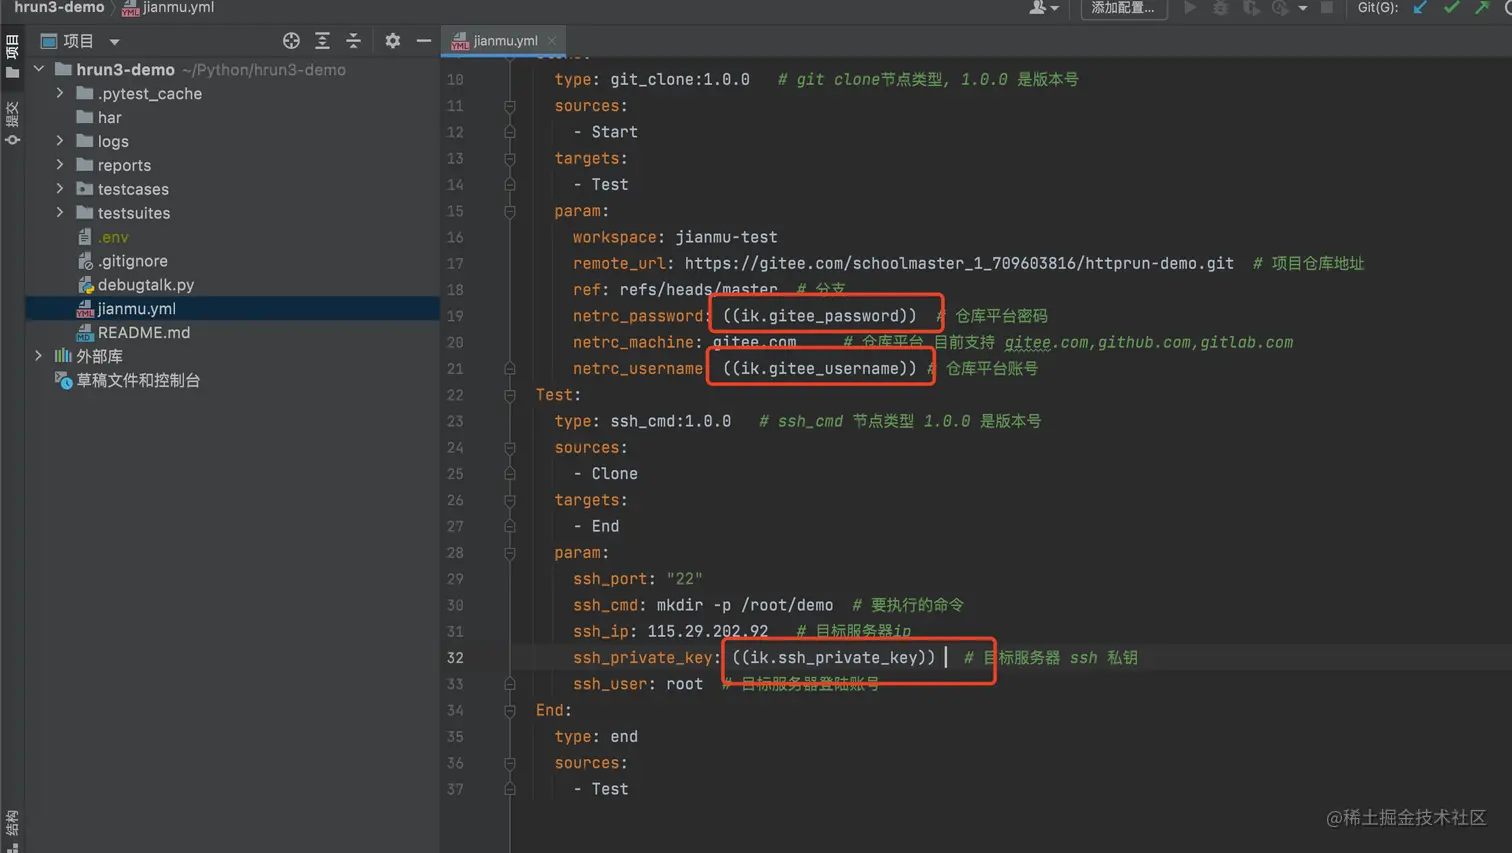Viewport: 1512px width, 853px height.
Task: Click the .gitignore file icon
Action: [85, 261]
